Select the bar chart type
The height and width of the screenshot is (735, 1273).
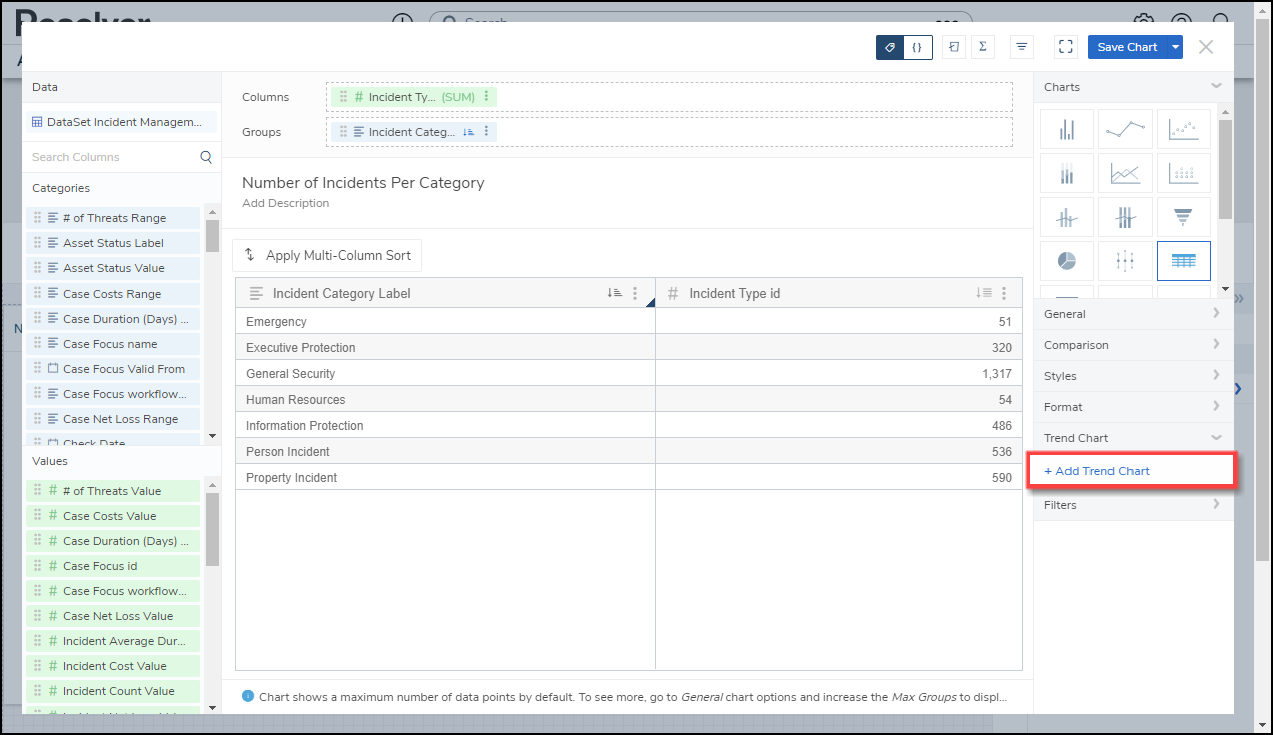pos(1067,129)
